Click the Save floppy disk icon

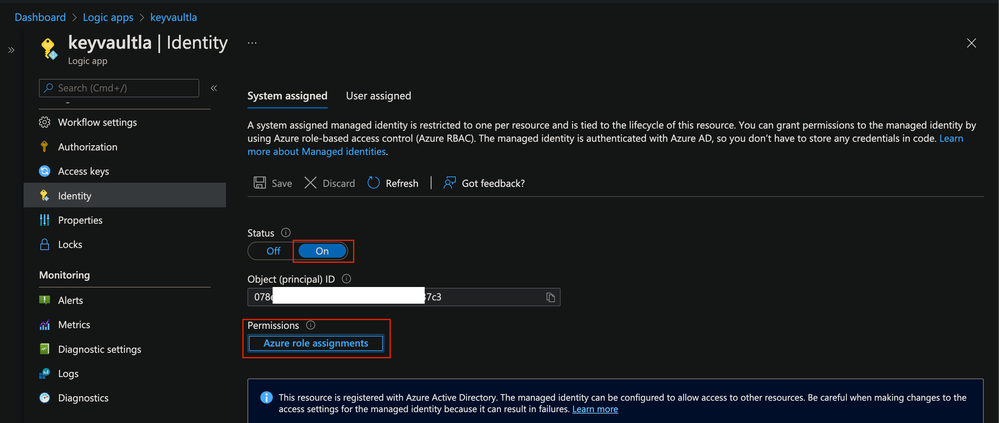260,183
